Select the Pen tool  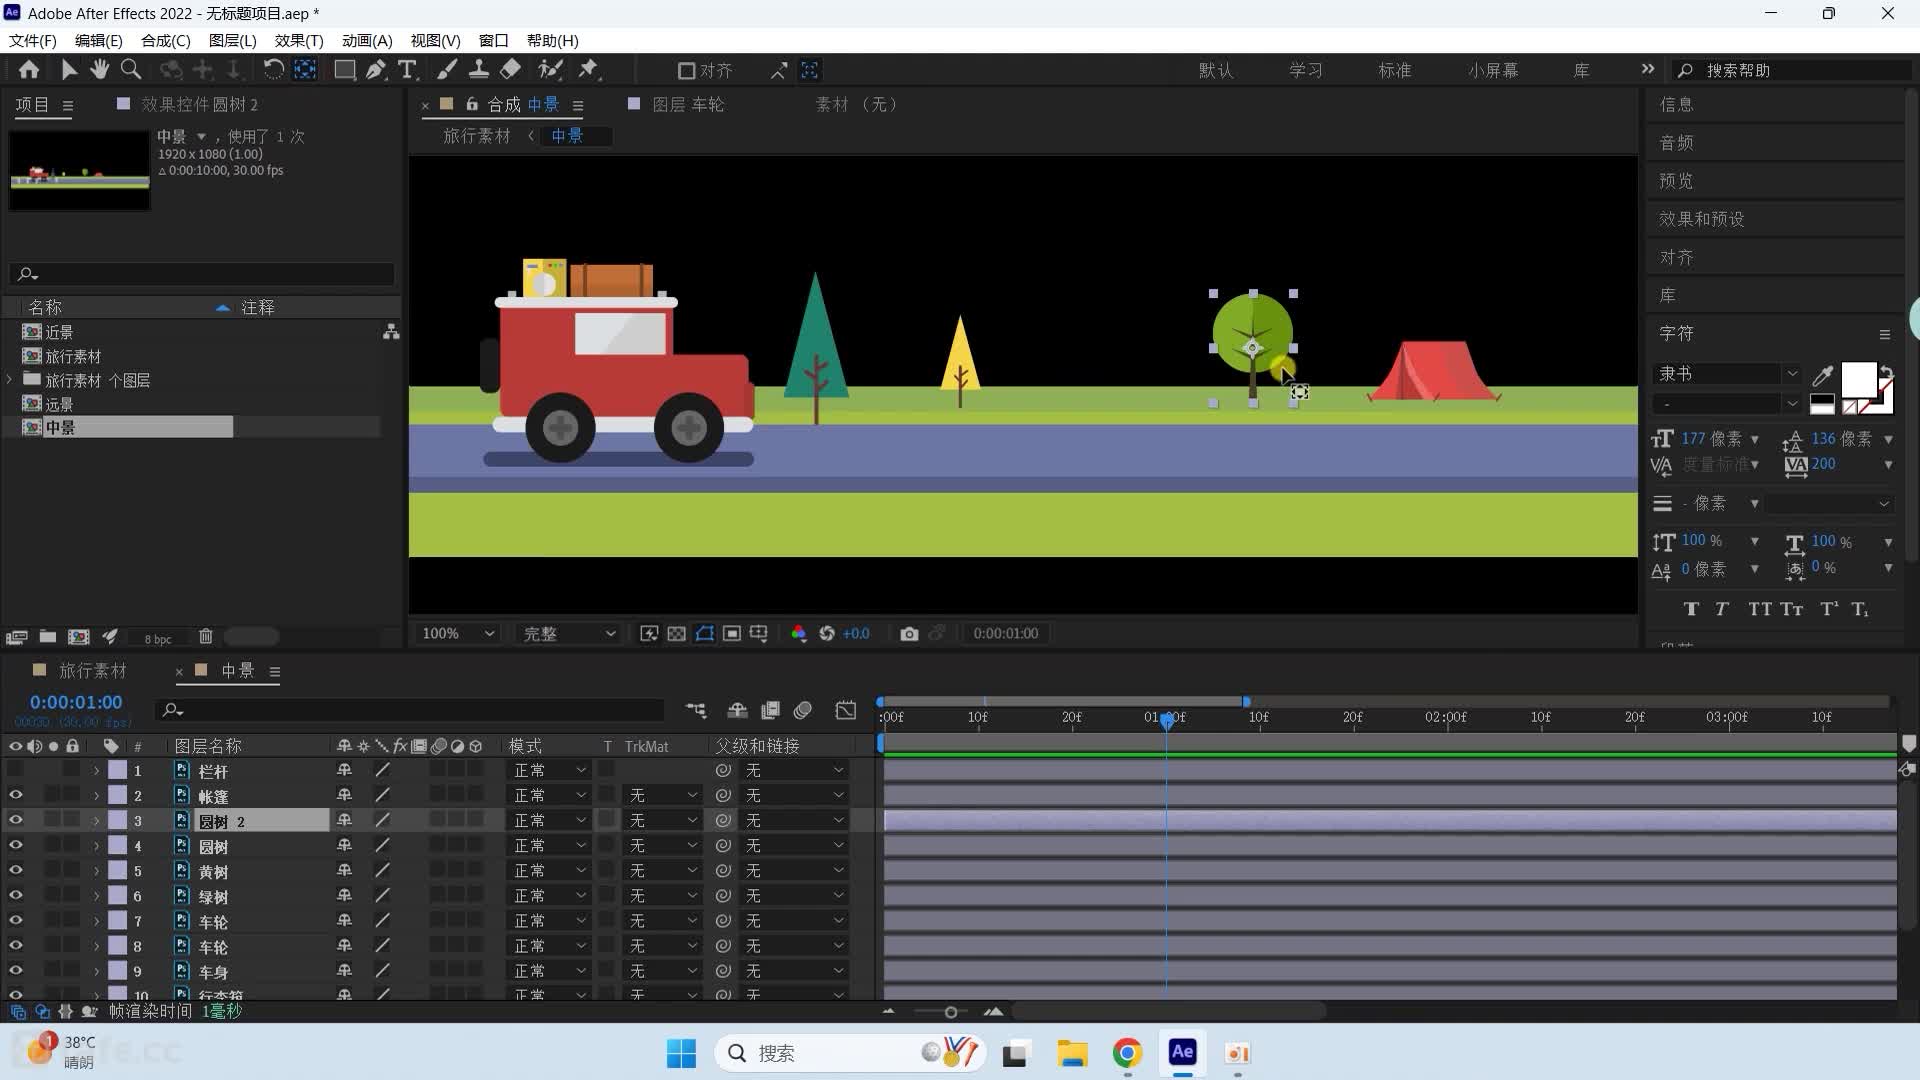coord(376,70)
